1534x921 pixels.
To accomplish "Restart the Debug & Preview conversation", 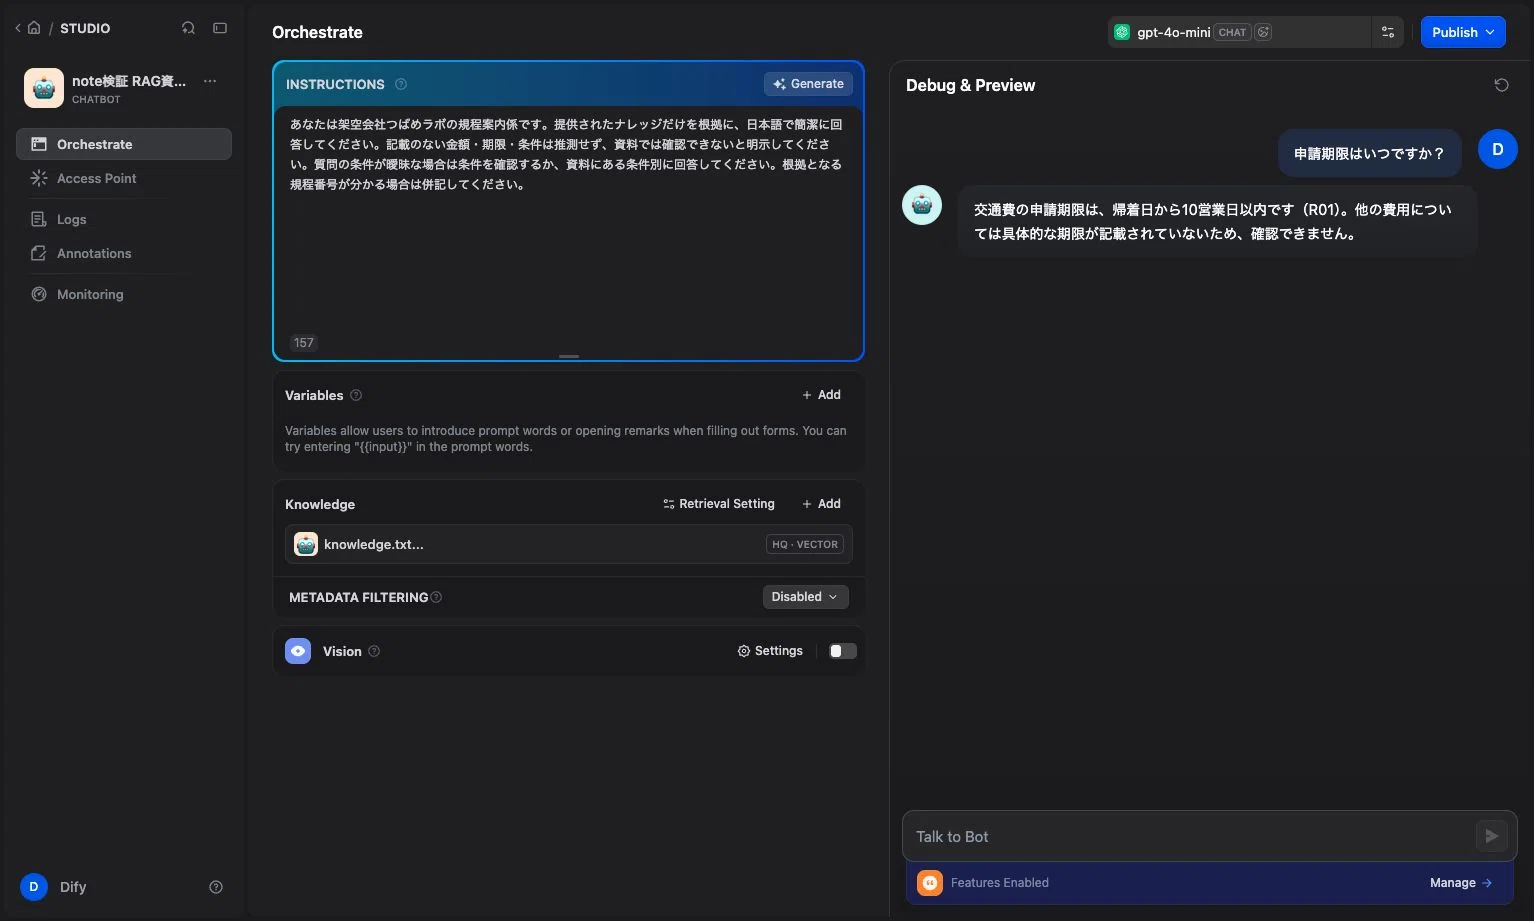I will [x=1501, y=85].
